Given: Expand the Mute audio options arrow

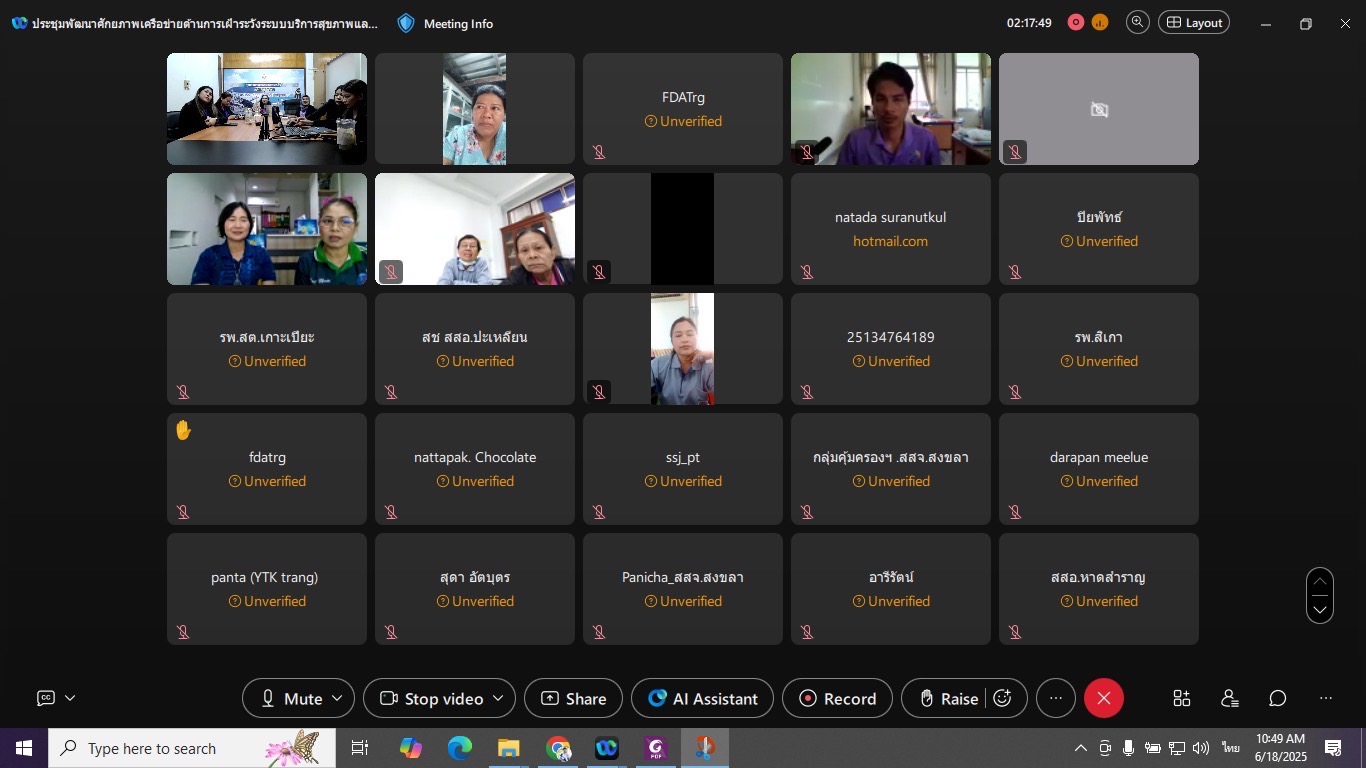Looking at the screenshot, I should click(x=337, y=698).
